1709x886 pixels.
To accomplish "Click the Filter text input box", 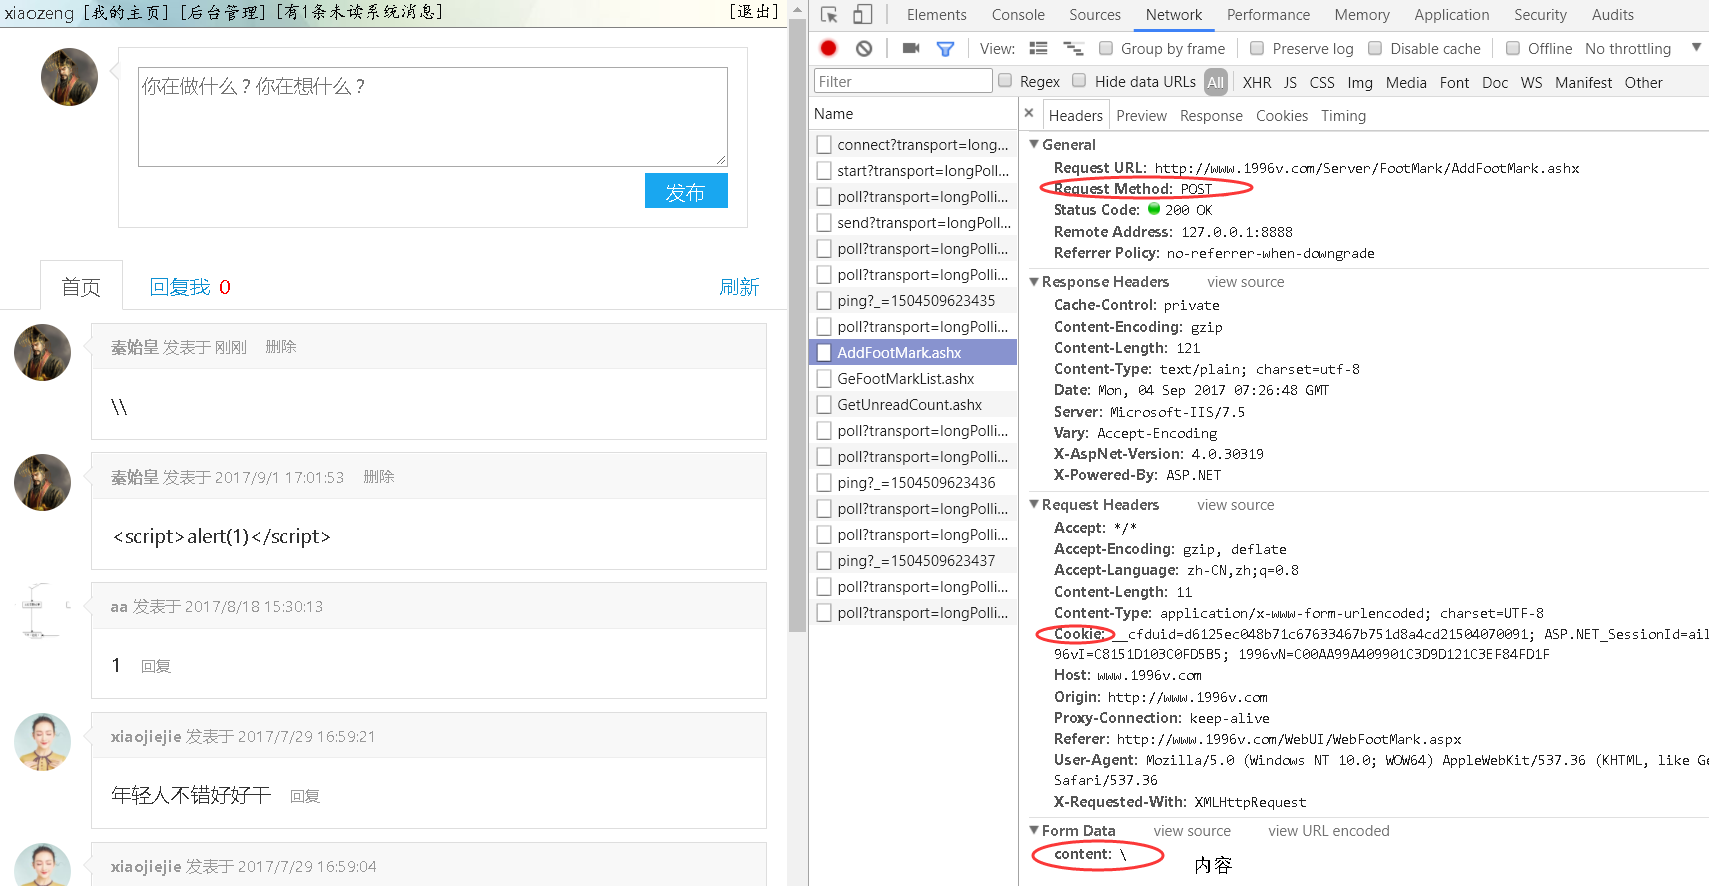I will pyautogui.click(x=902, y=81).
